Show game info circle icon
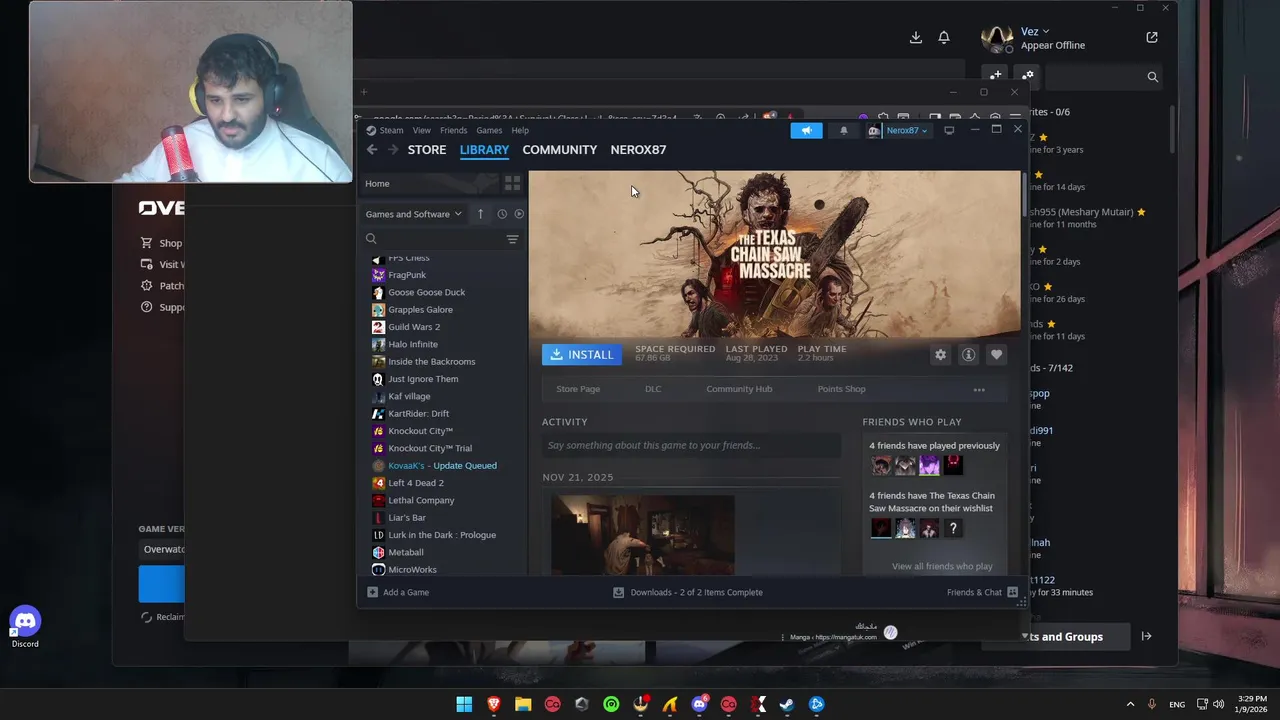 tap(968, 355)
